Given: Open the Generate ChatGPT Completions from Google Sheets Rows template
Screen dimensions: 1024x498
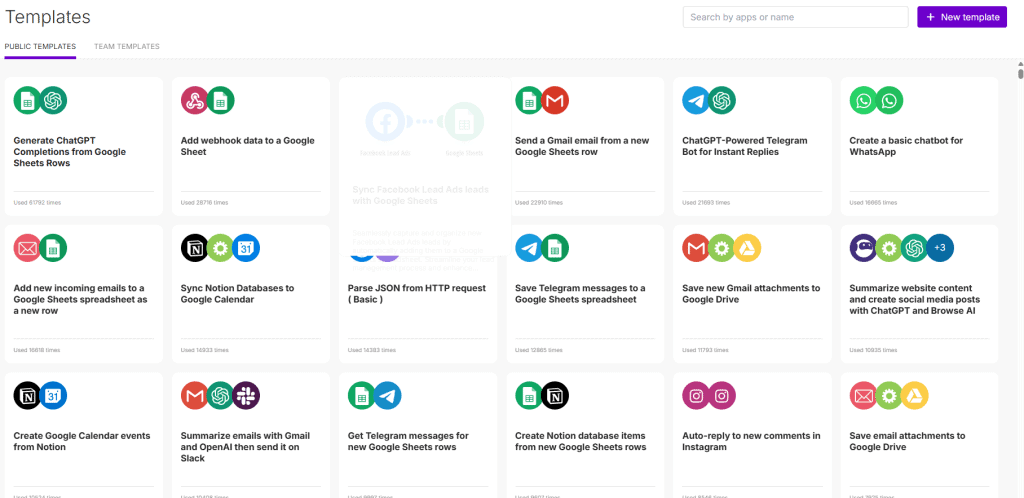Looking at the screenshot, I should click(x=84, y=147).
